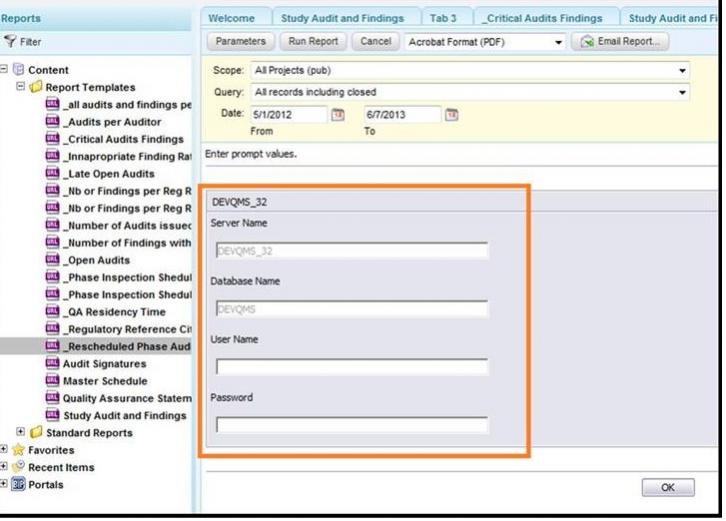Click the _Number of Audits issued report icon
This screenshot has height=521, width=726.
point(52,225)
